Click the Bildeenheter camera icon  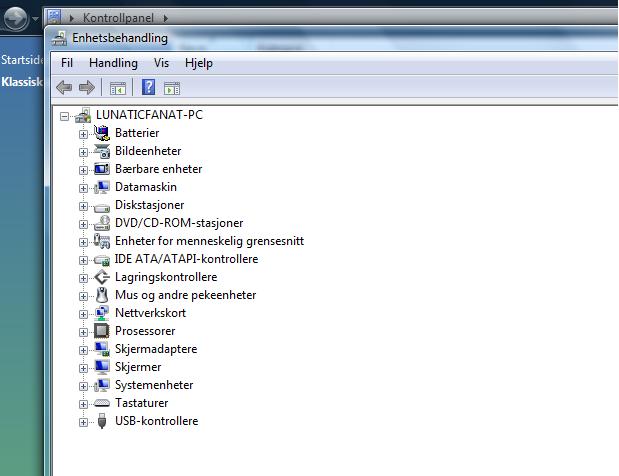point(102,151)
